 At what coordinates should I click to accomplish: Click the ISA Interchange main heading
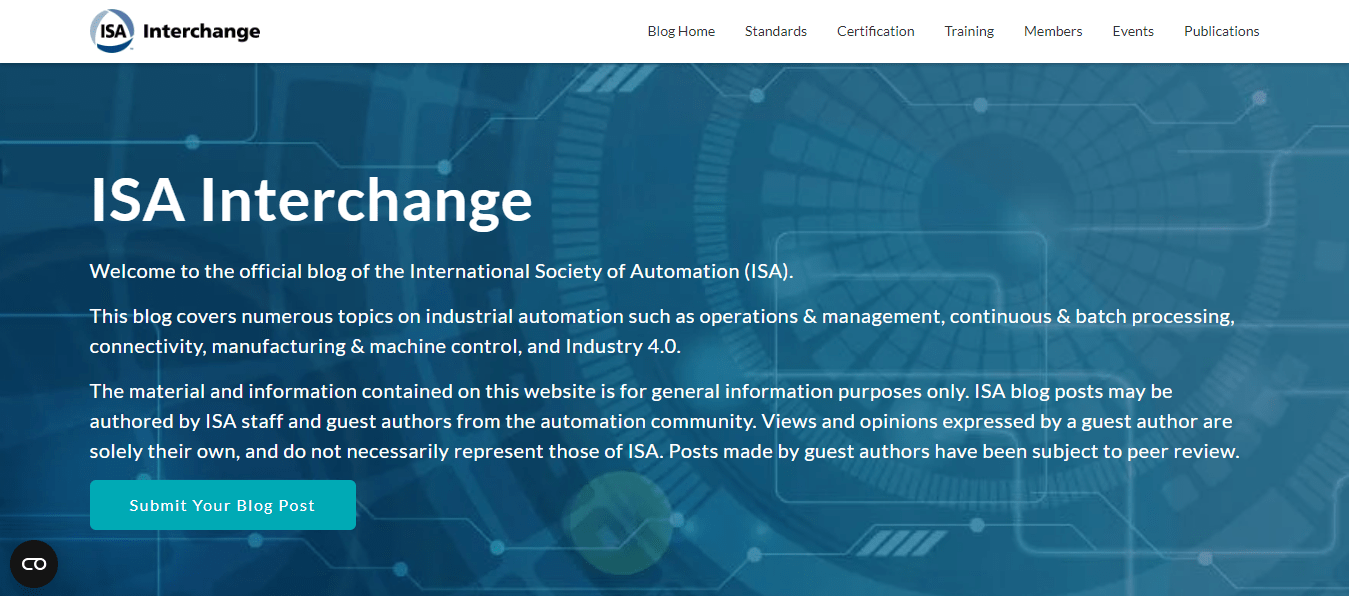point(311,200)
